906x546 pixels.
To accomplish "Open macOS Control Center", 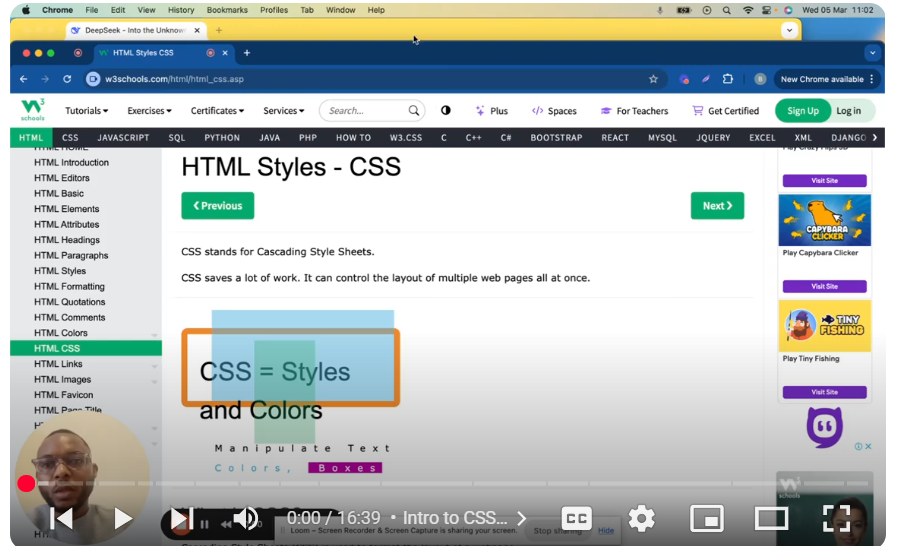I will 767,10.
